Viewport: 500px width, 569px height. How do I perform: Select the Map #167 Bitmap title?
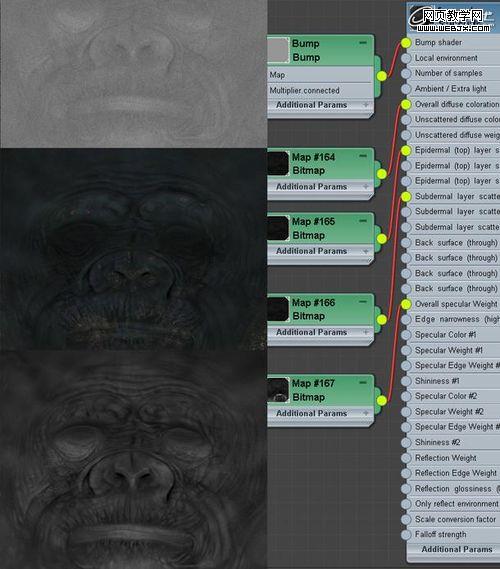(x=313, y=390)
